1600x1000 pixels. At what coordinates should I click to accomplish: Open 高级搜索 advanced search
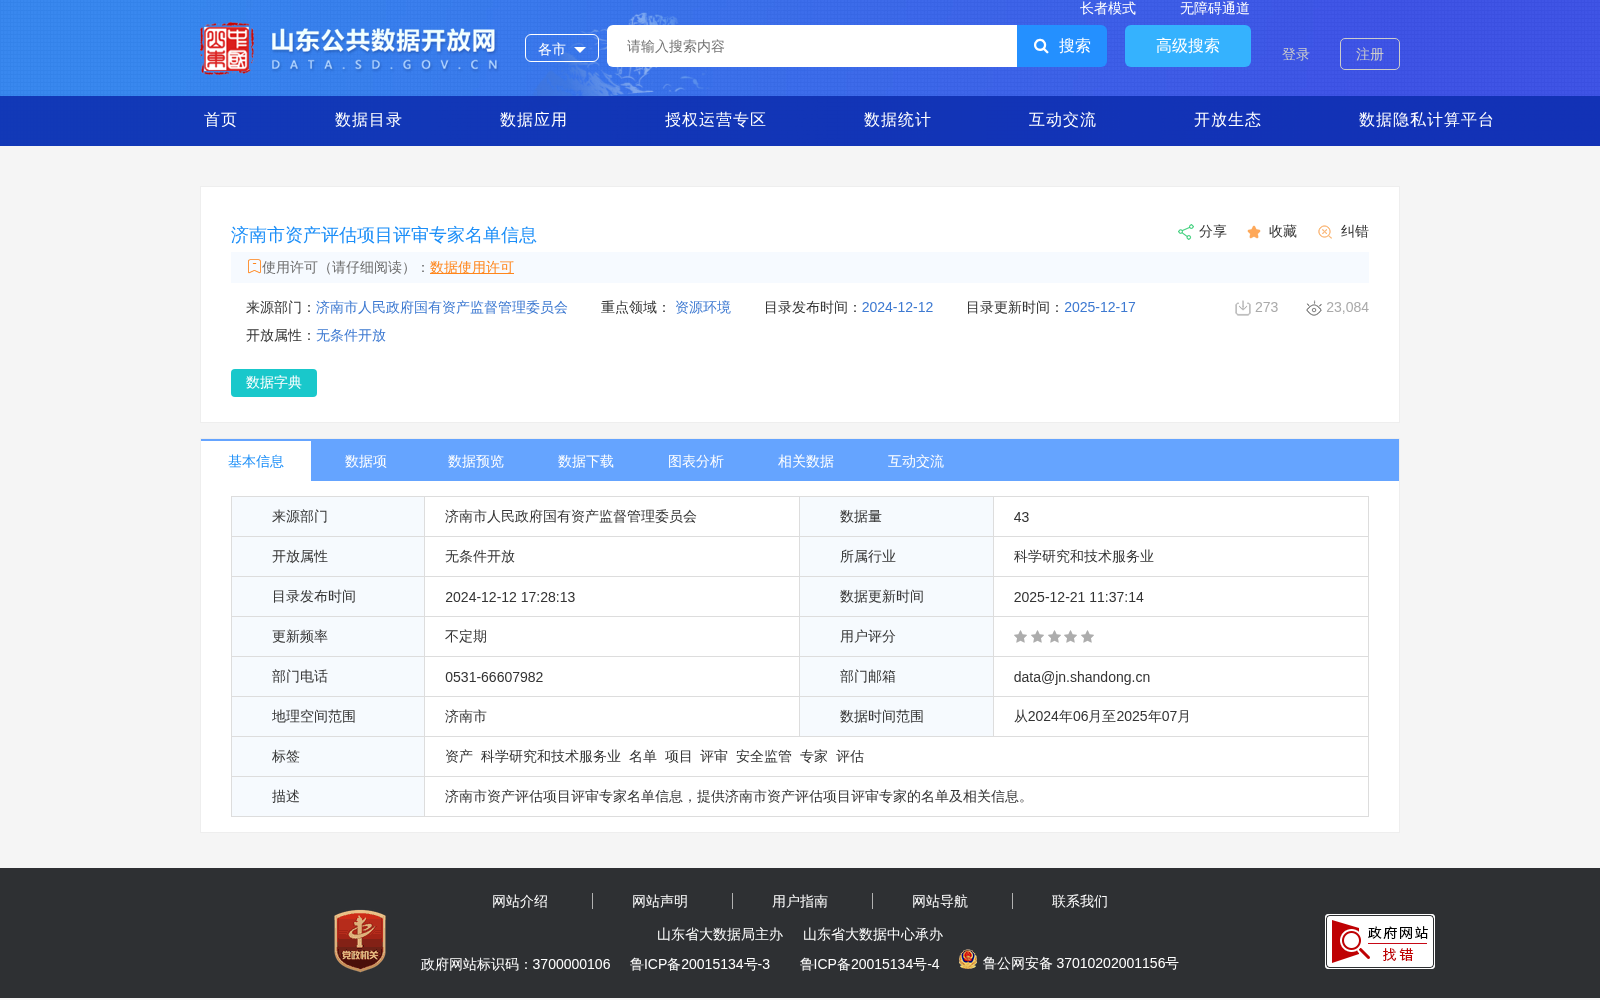(x=1188, y=46)
